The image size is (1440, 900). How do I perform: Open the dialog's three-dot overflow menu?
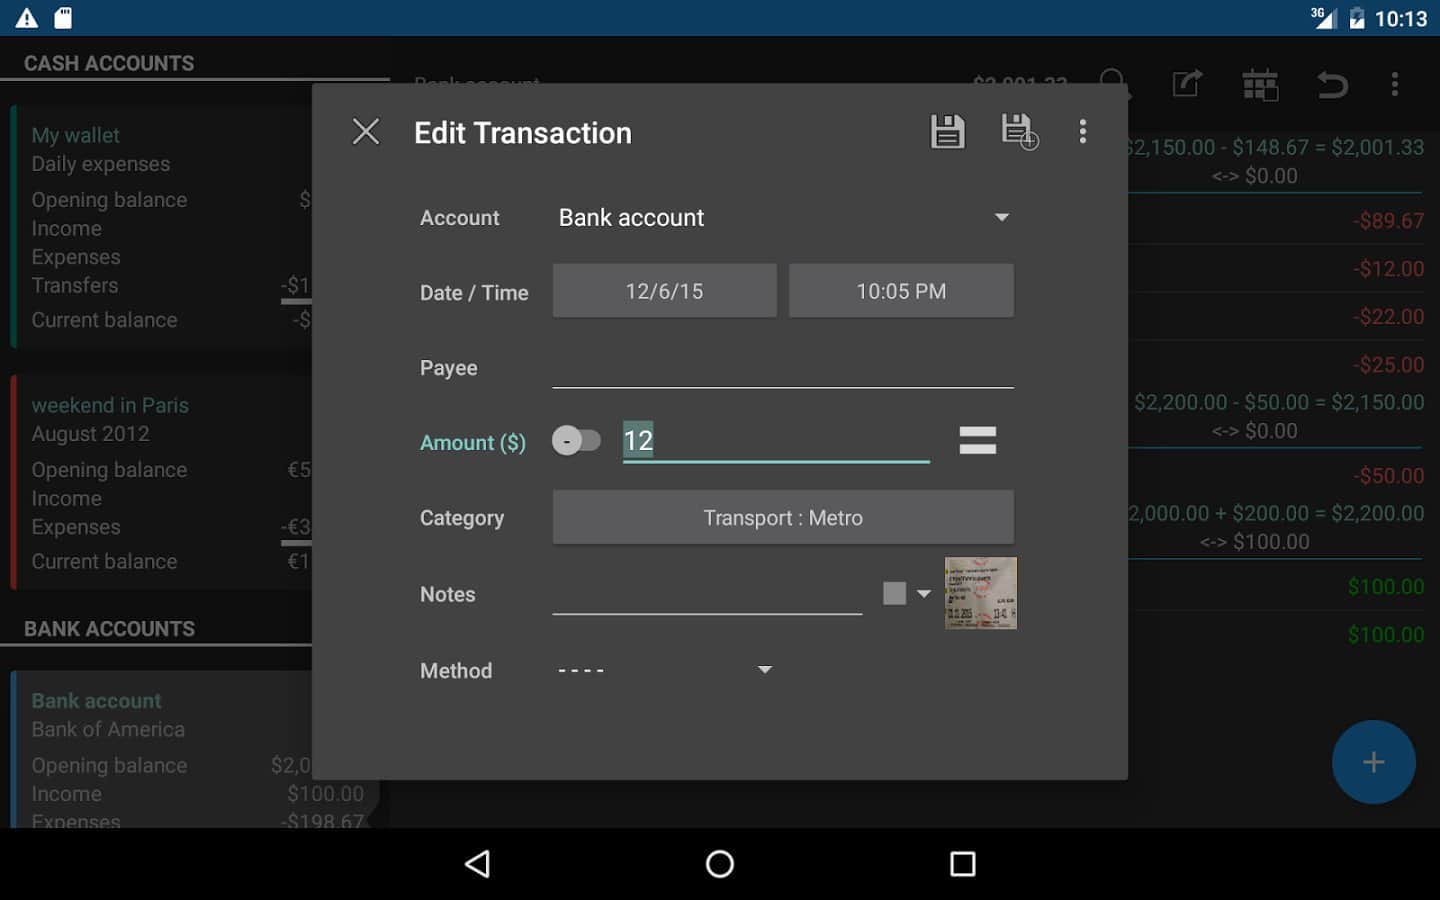point(1082,132)
